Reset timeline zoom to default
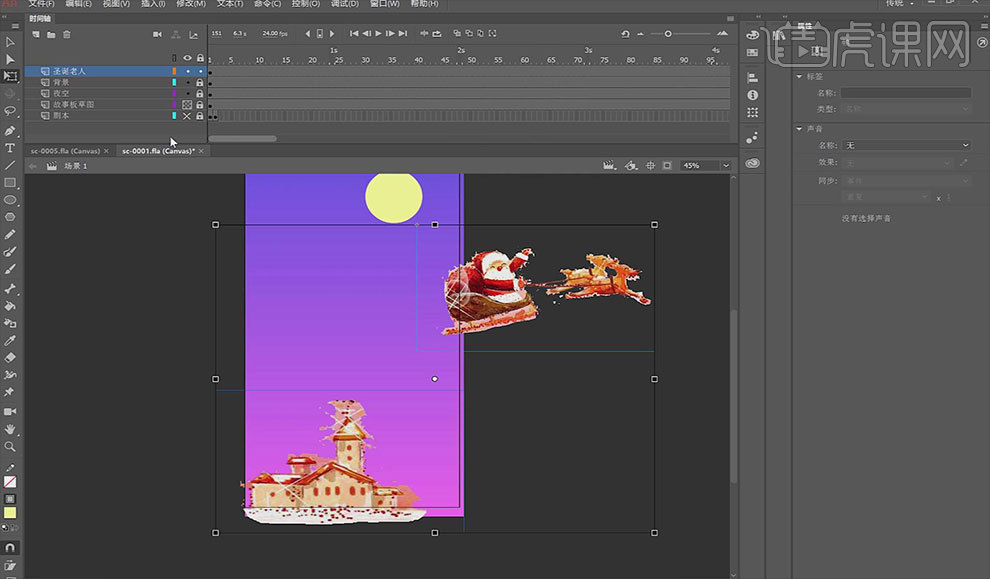This screenshot has width=990, height=579. 625,34
